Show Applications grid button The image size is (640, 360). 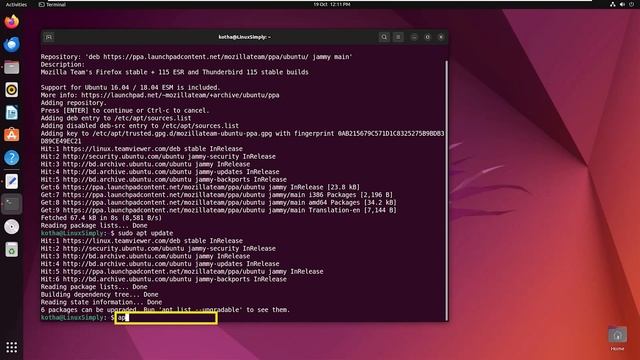(11, 347)
